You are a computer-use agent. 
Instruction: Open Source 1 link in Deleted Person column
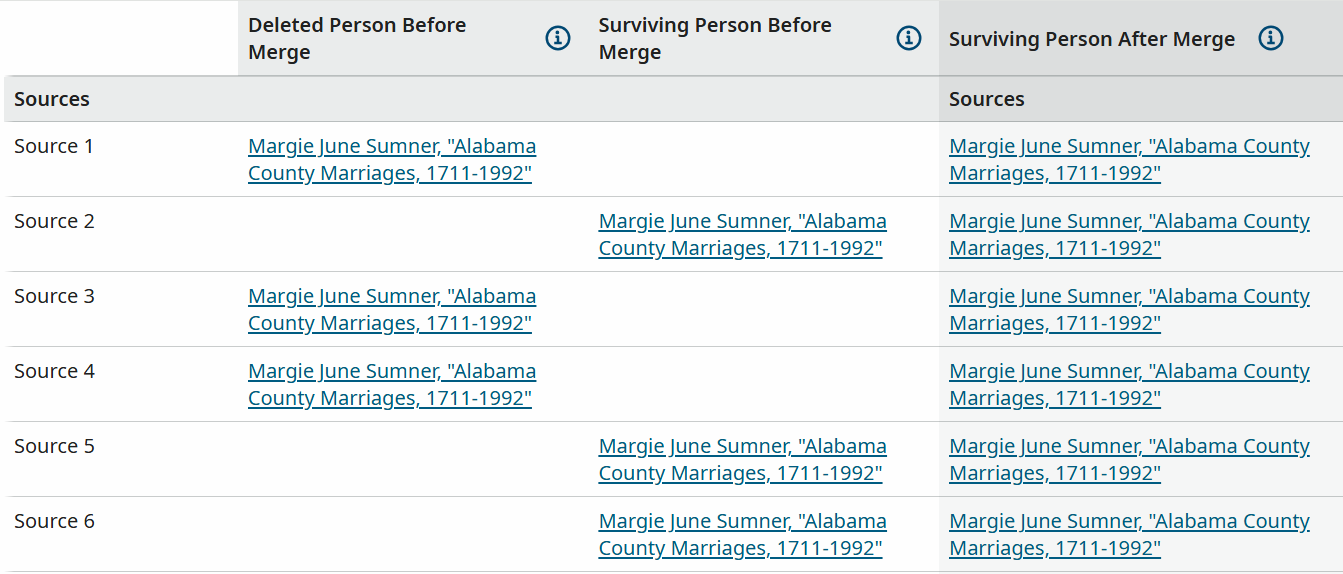tap(391, 160)
